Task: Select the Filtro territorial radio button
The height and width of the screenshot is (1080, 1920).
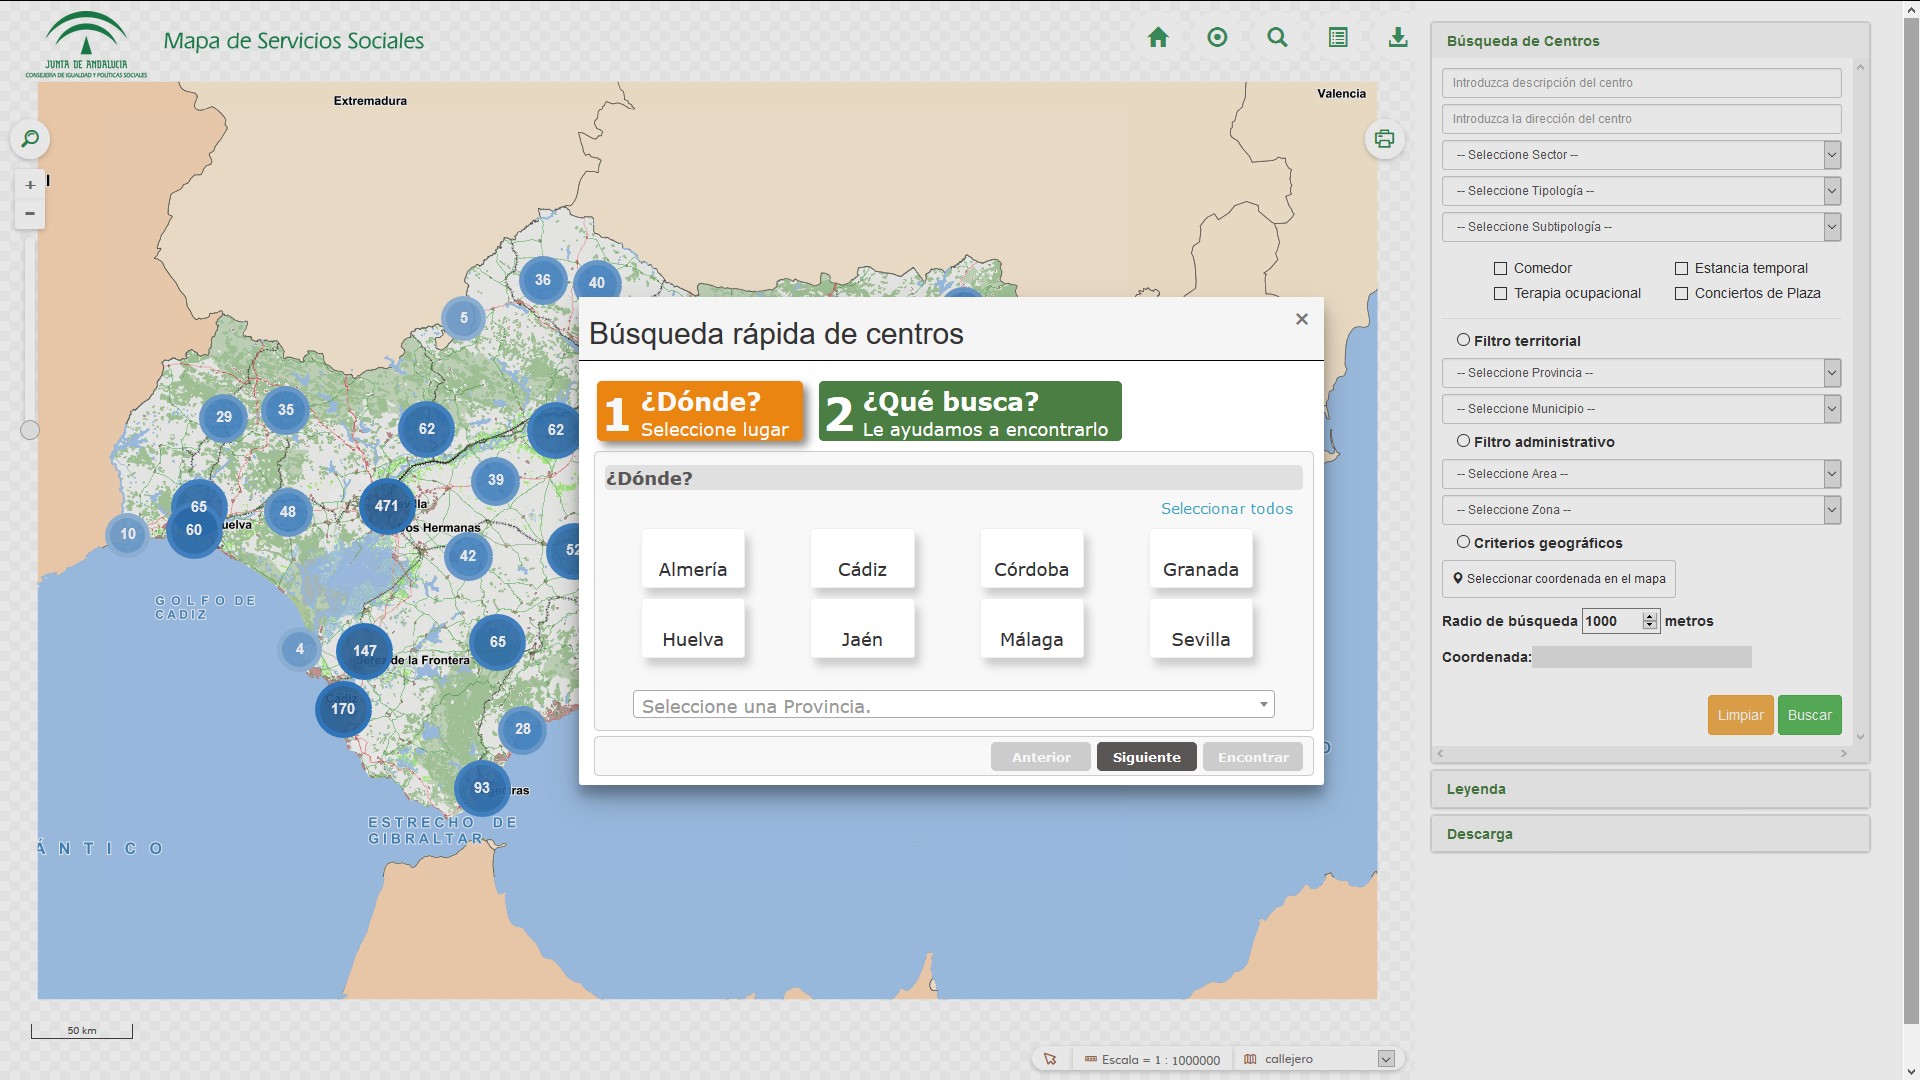Action: pyautogui.click(x=1463, y=340)
